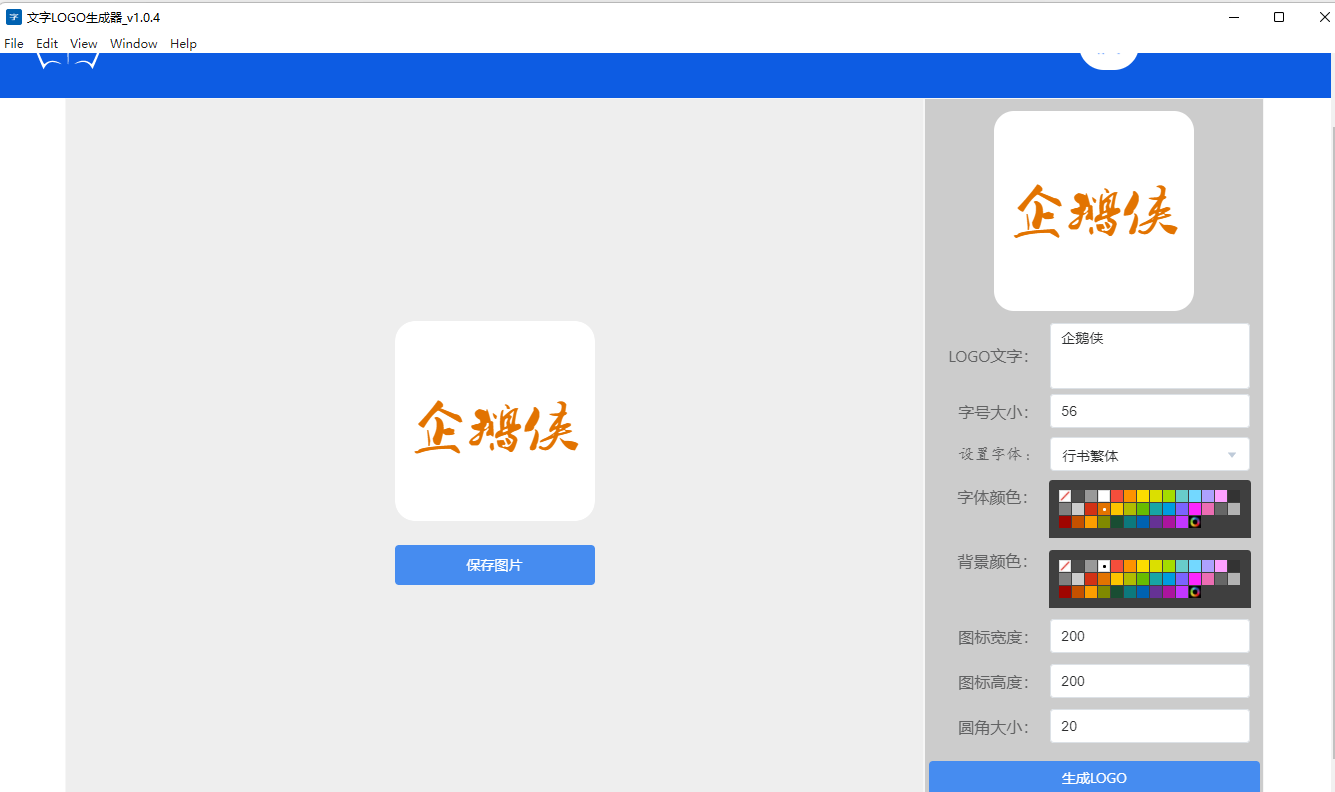Open the Help menu

[x=183, y=43]
